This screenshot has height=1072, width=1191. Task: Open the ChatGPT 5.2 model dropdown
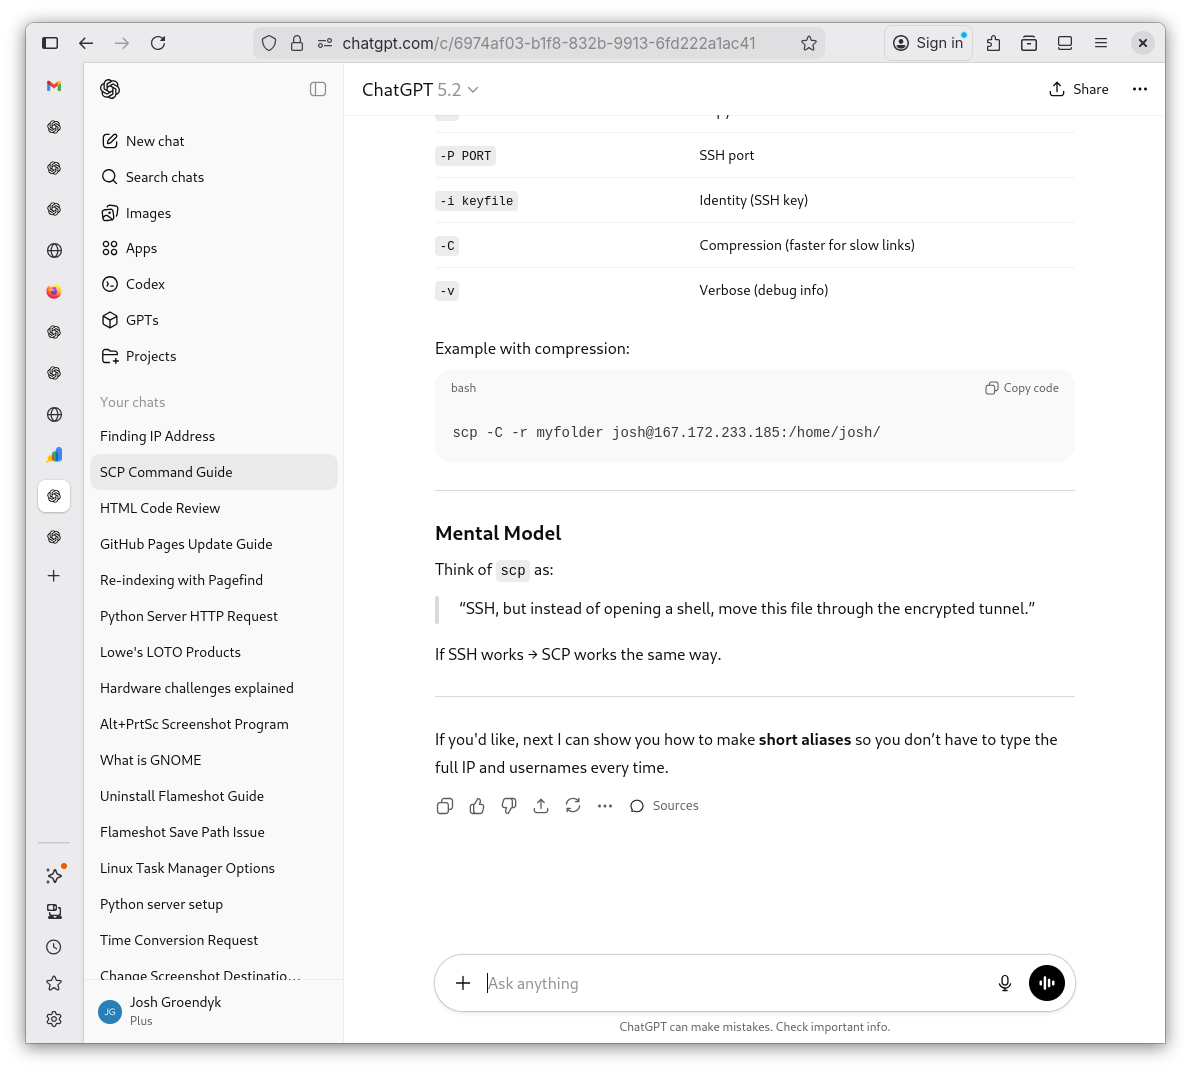[x=420, y=90]
